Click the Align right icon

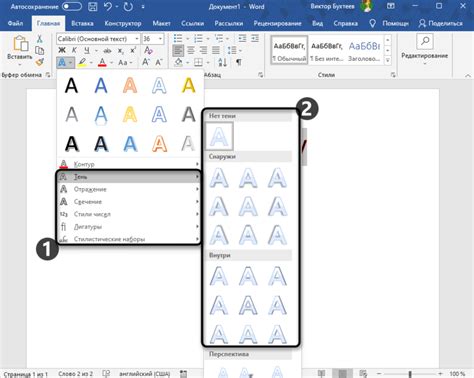203,50
